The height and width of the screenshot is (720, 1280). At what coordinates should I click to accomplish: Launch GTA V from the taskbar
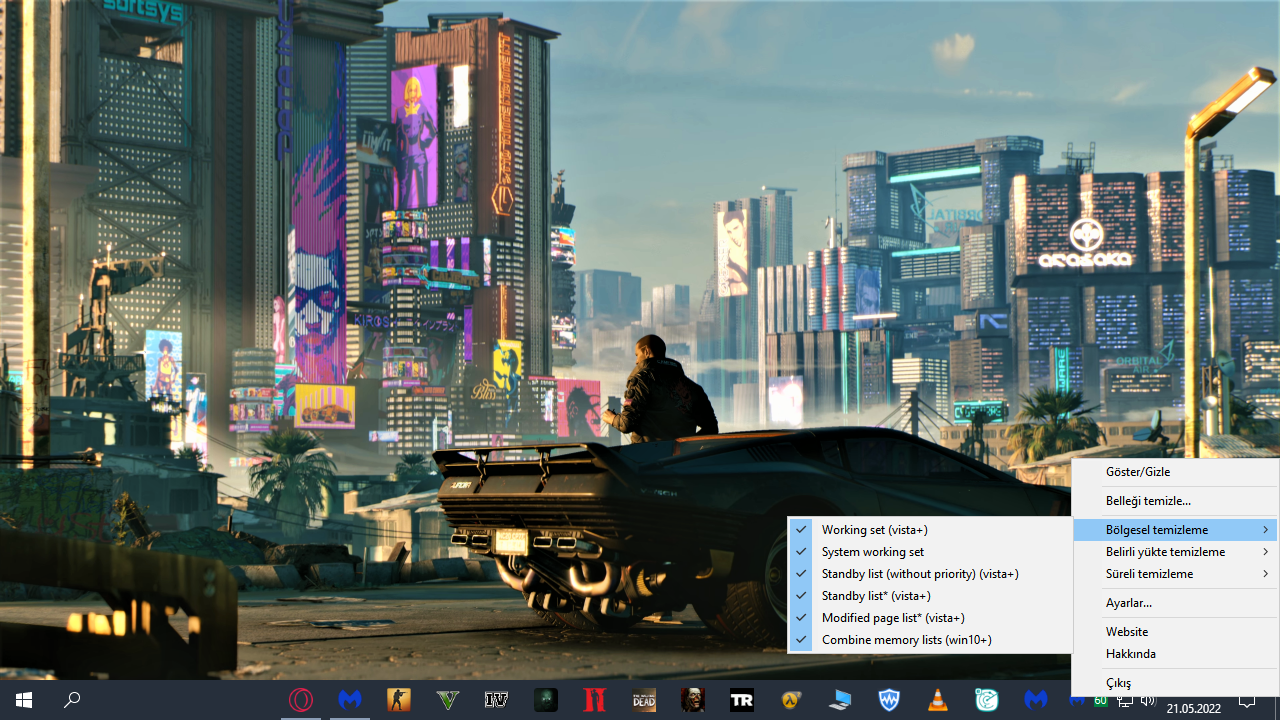tap(448, 700)
